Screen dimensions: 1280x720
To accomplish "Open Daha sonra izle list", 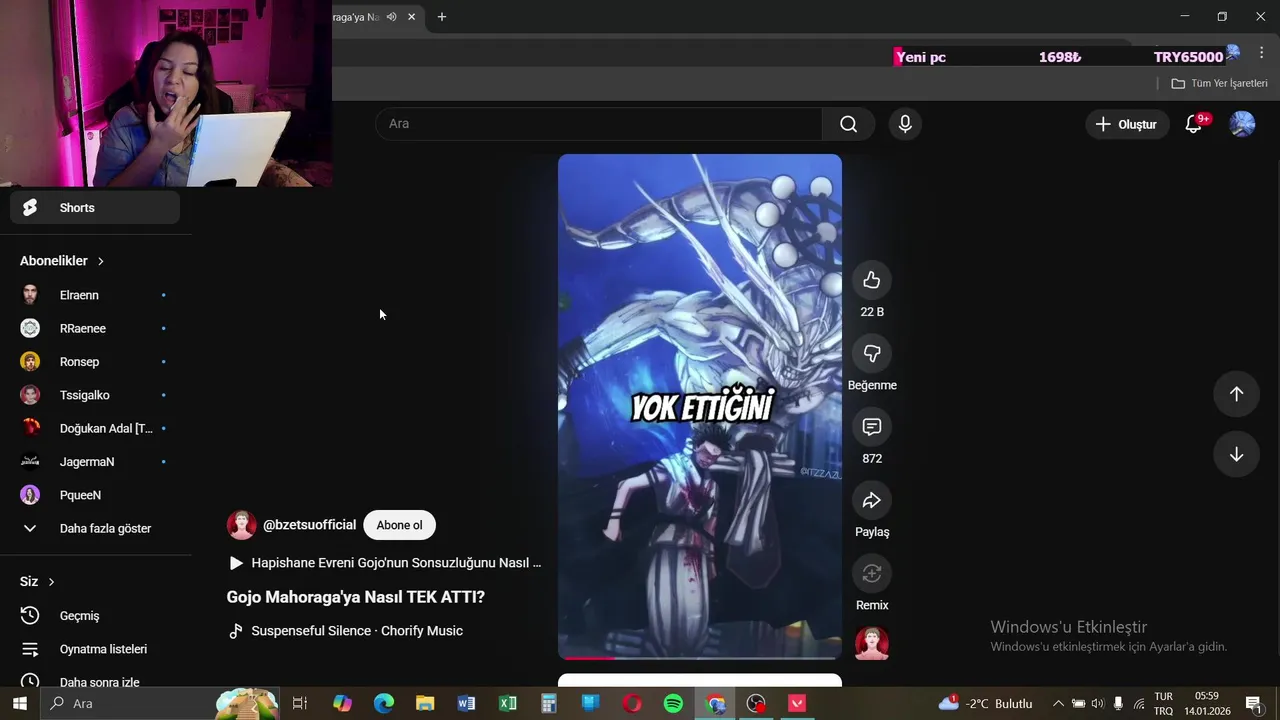I will click(x=95, y=682).
